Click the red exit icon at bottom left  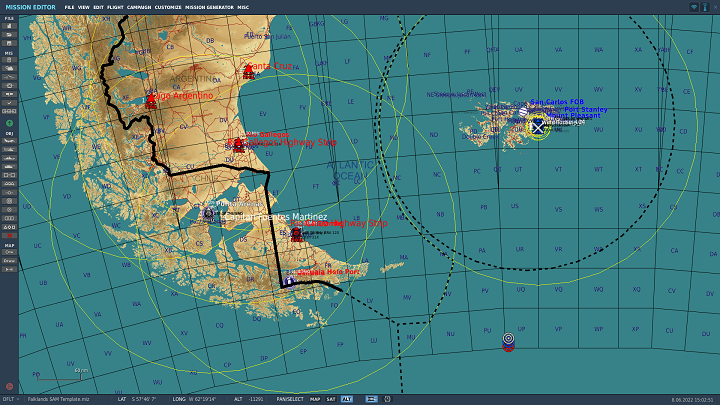(9, 386)
